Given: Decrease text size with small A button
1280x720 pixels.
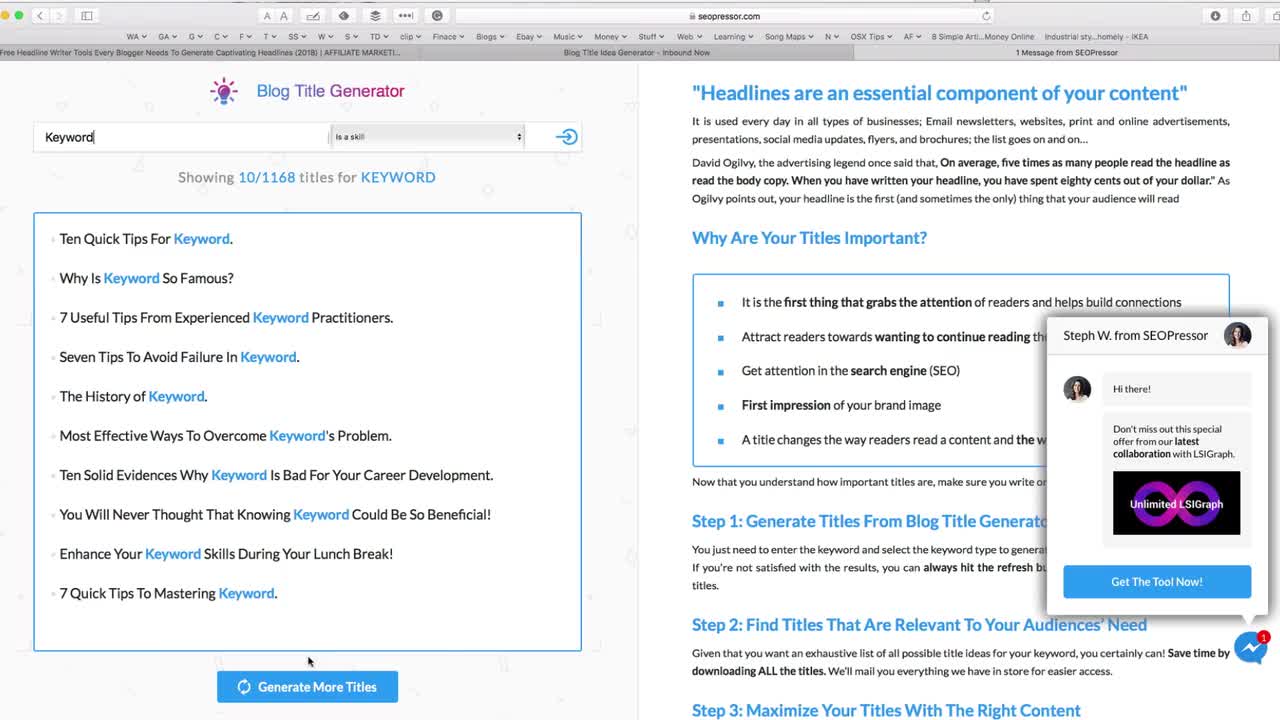Looking at the screenshot, I should coord(266,16).
